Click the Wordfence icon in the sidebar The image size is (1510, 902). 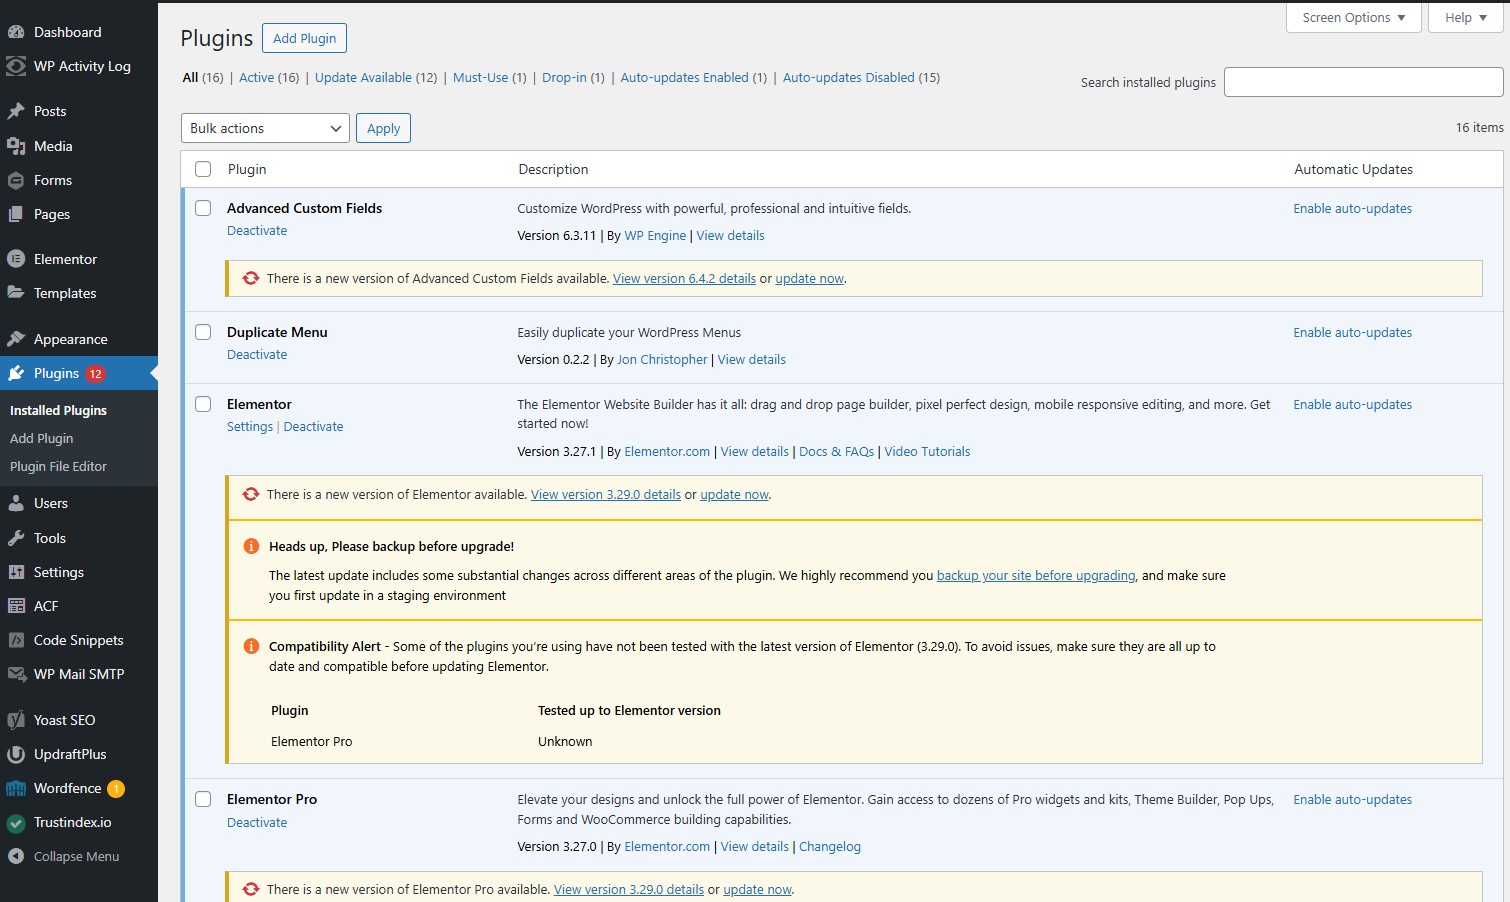point(16,788)
